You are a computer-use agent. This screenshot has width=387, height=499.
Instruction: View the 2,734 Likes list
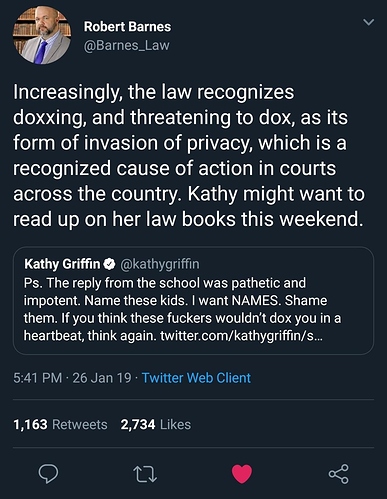(156, 424)
